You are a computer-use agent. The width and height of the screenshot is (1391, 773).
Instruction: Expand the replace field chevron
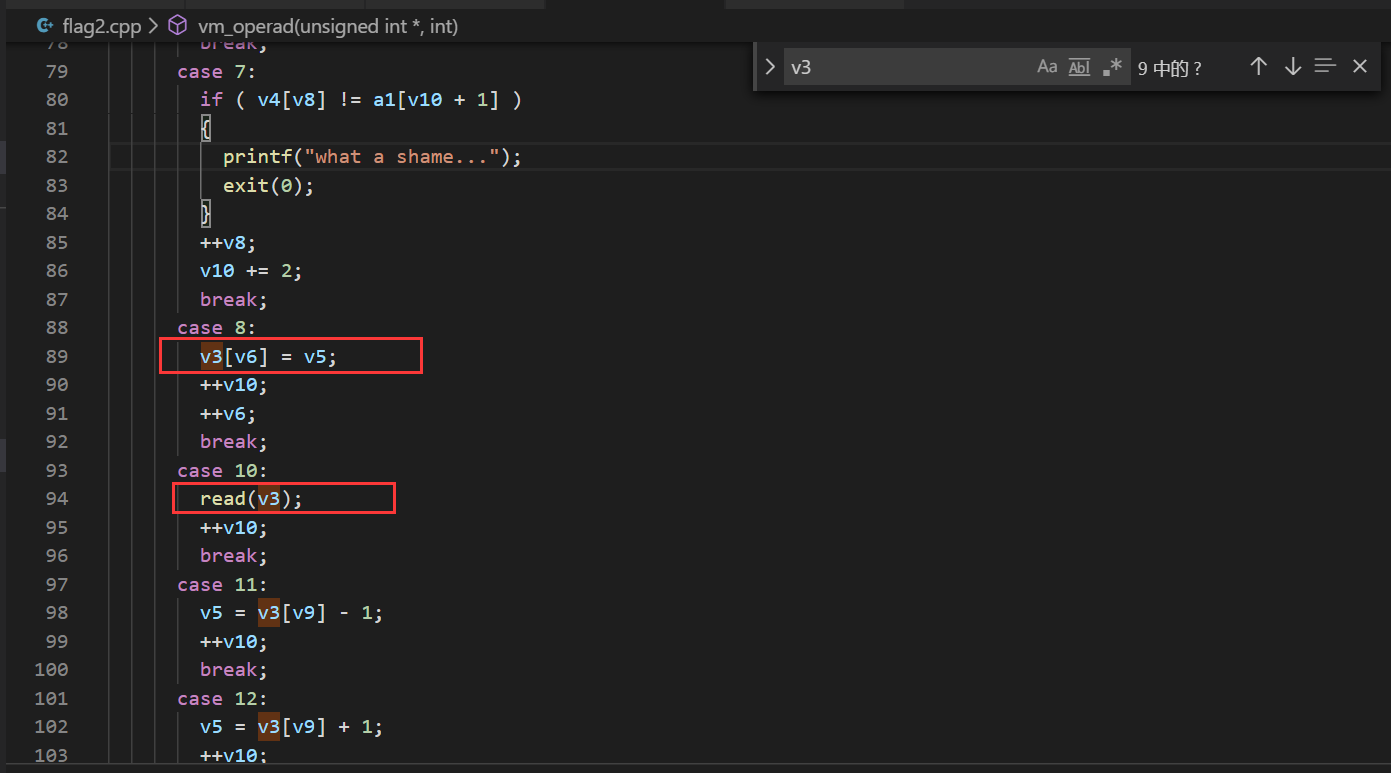pos(769,67)
